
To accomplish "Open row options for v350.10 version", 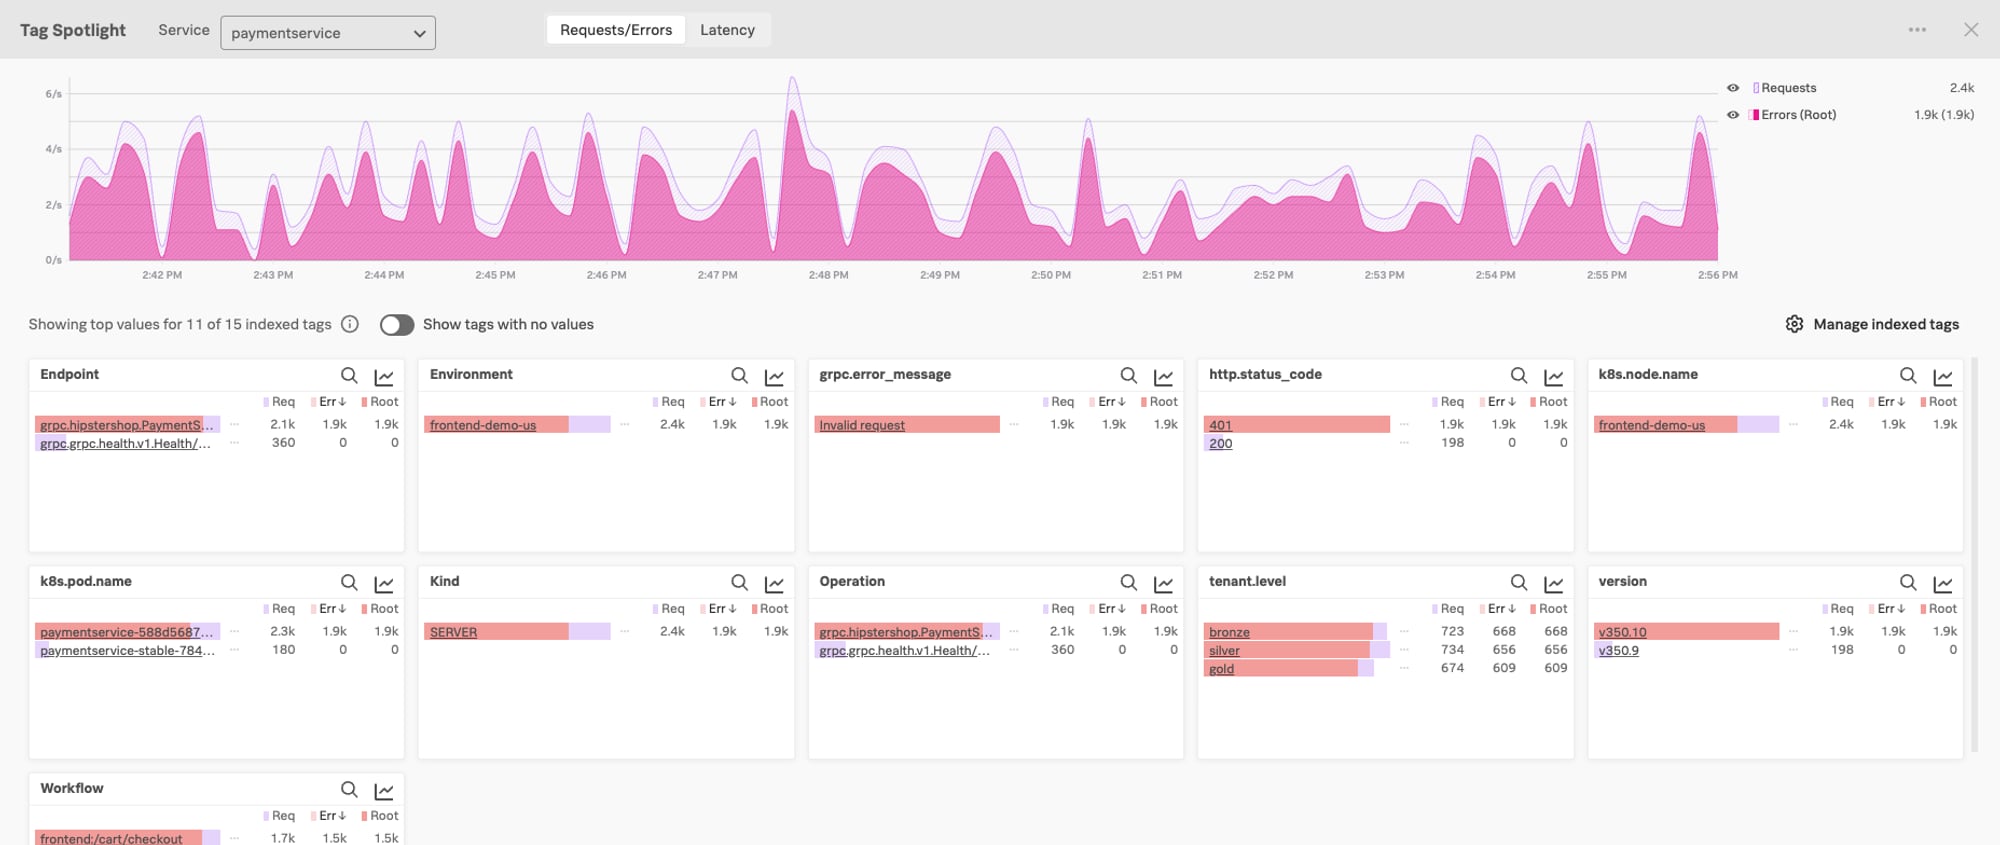I will pos(1793,631).
